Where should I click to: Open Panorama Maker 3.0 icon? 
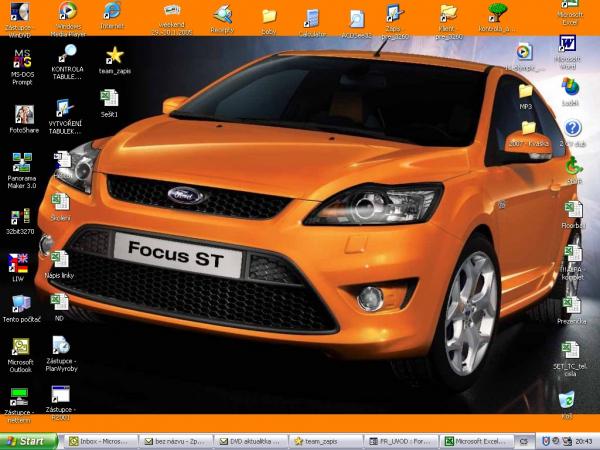pyautogui.click(x=21, y=163)
